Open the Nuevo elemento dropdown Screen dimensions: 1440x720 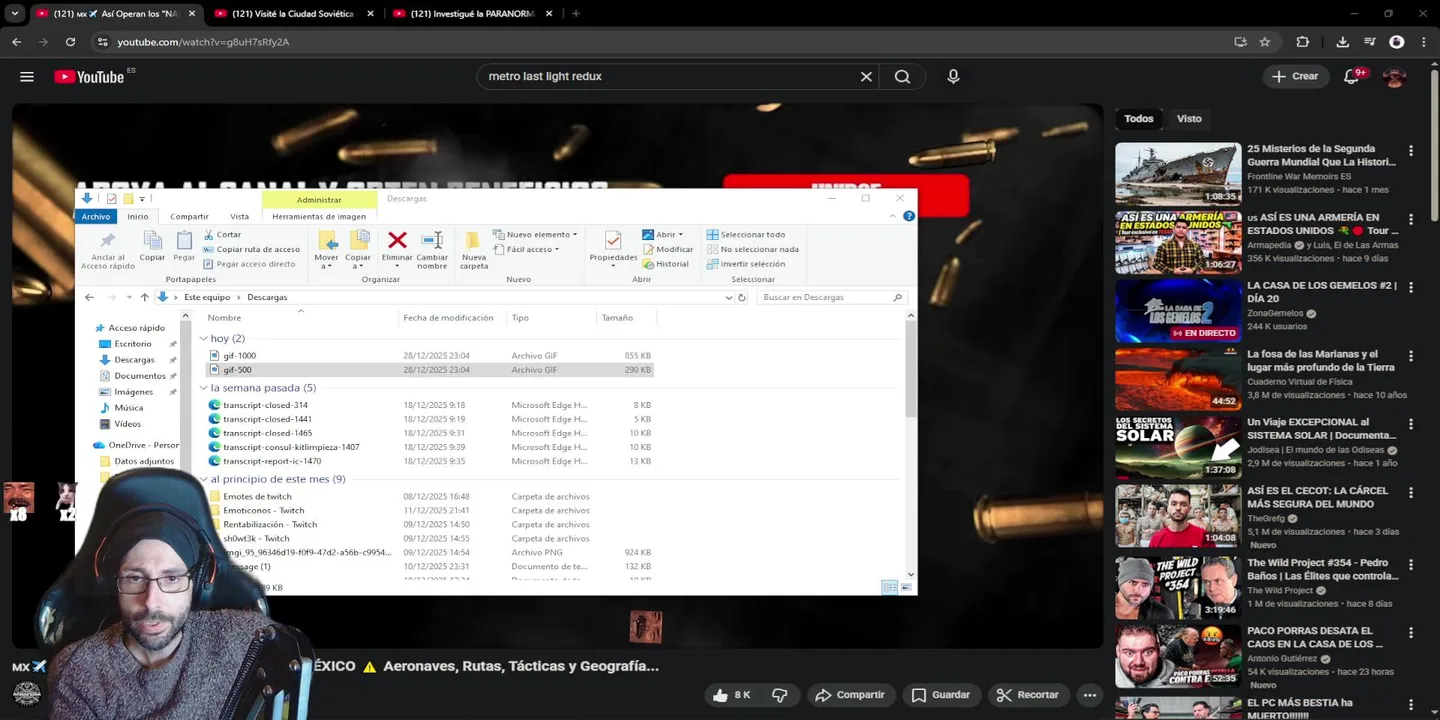pyautogui.click(x=535, y=235)
